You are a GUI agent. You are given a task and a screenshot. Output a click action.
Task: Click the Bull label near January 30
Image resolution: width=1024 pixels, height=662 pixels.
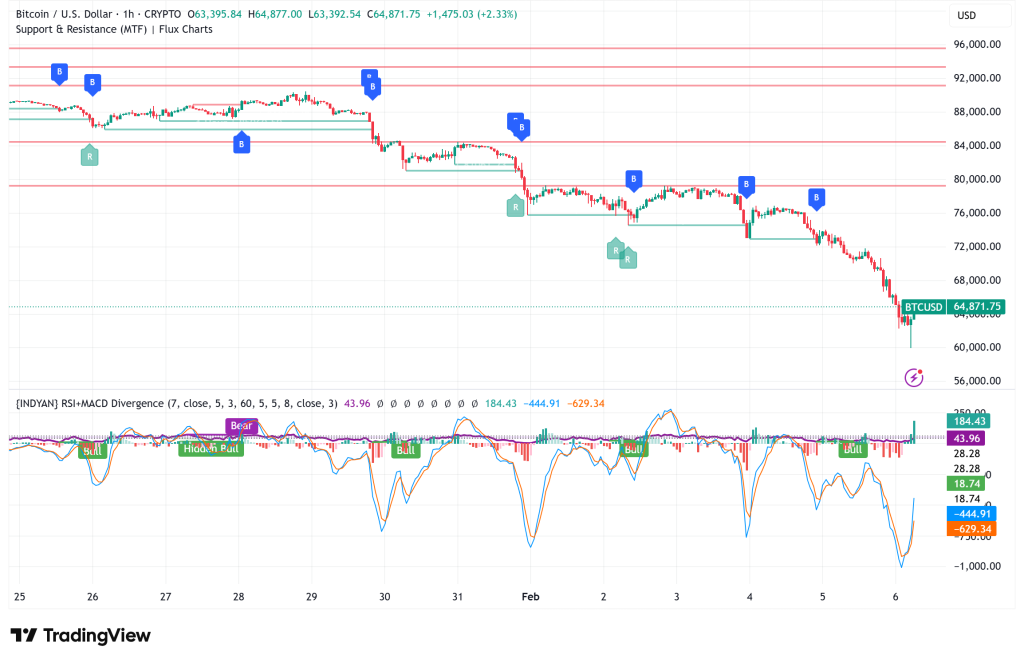click(405, 449)
